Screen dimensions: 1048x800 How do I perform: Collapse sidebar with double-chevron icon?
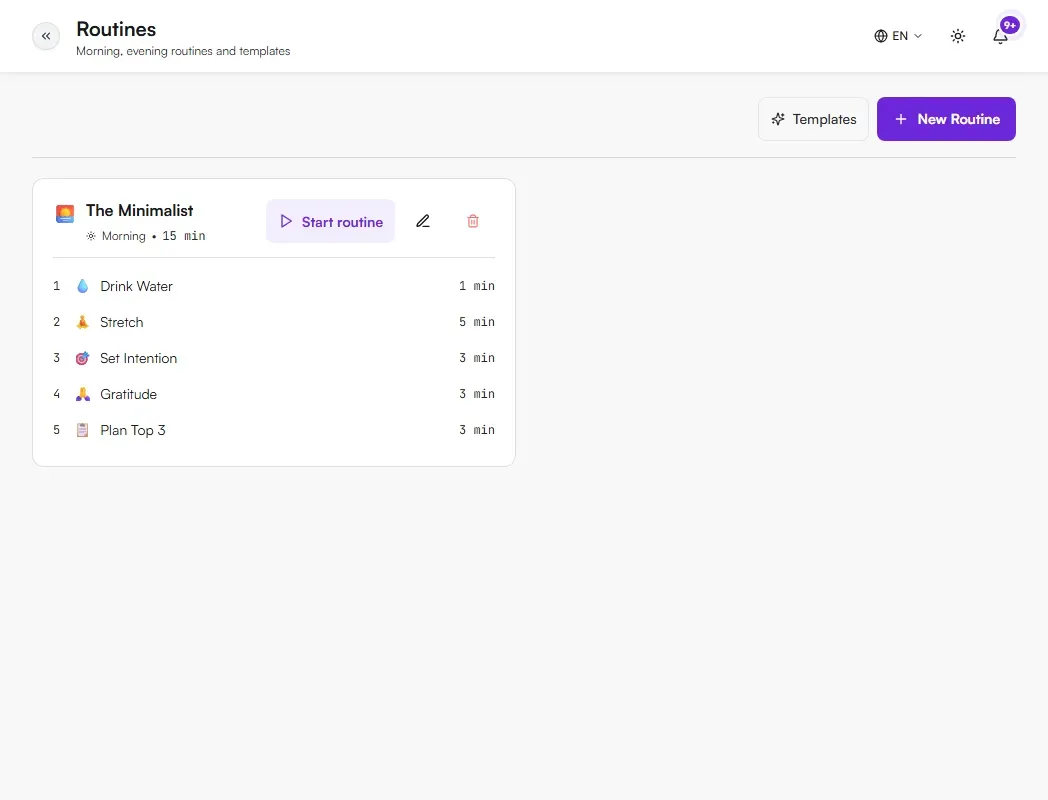46,36
